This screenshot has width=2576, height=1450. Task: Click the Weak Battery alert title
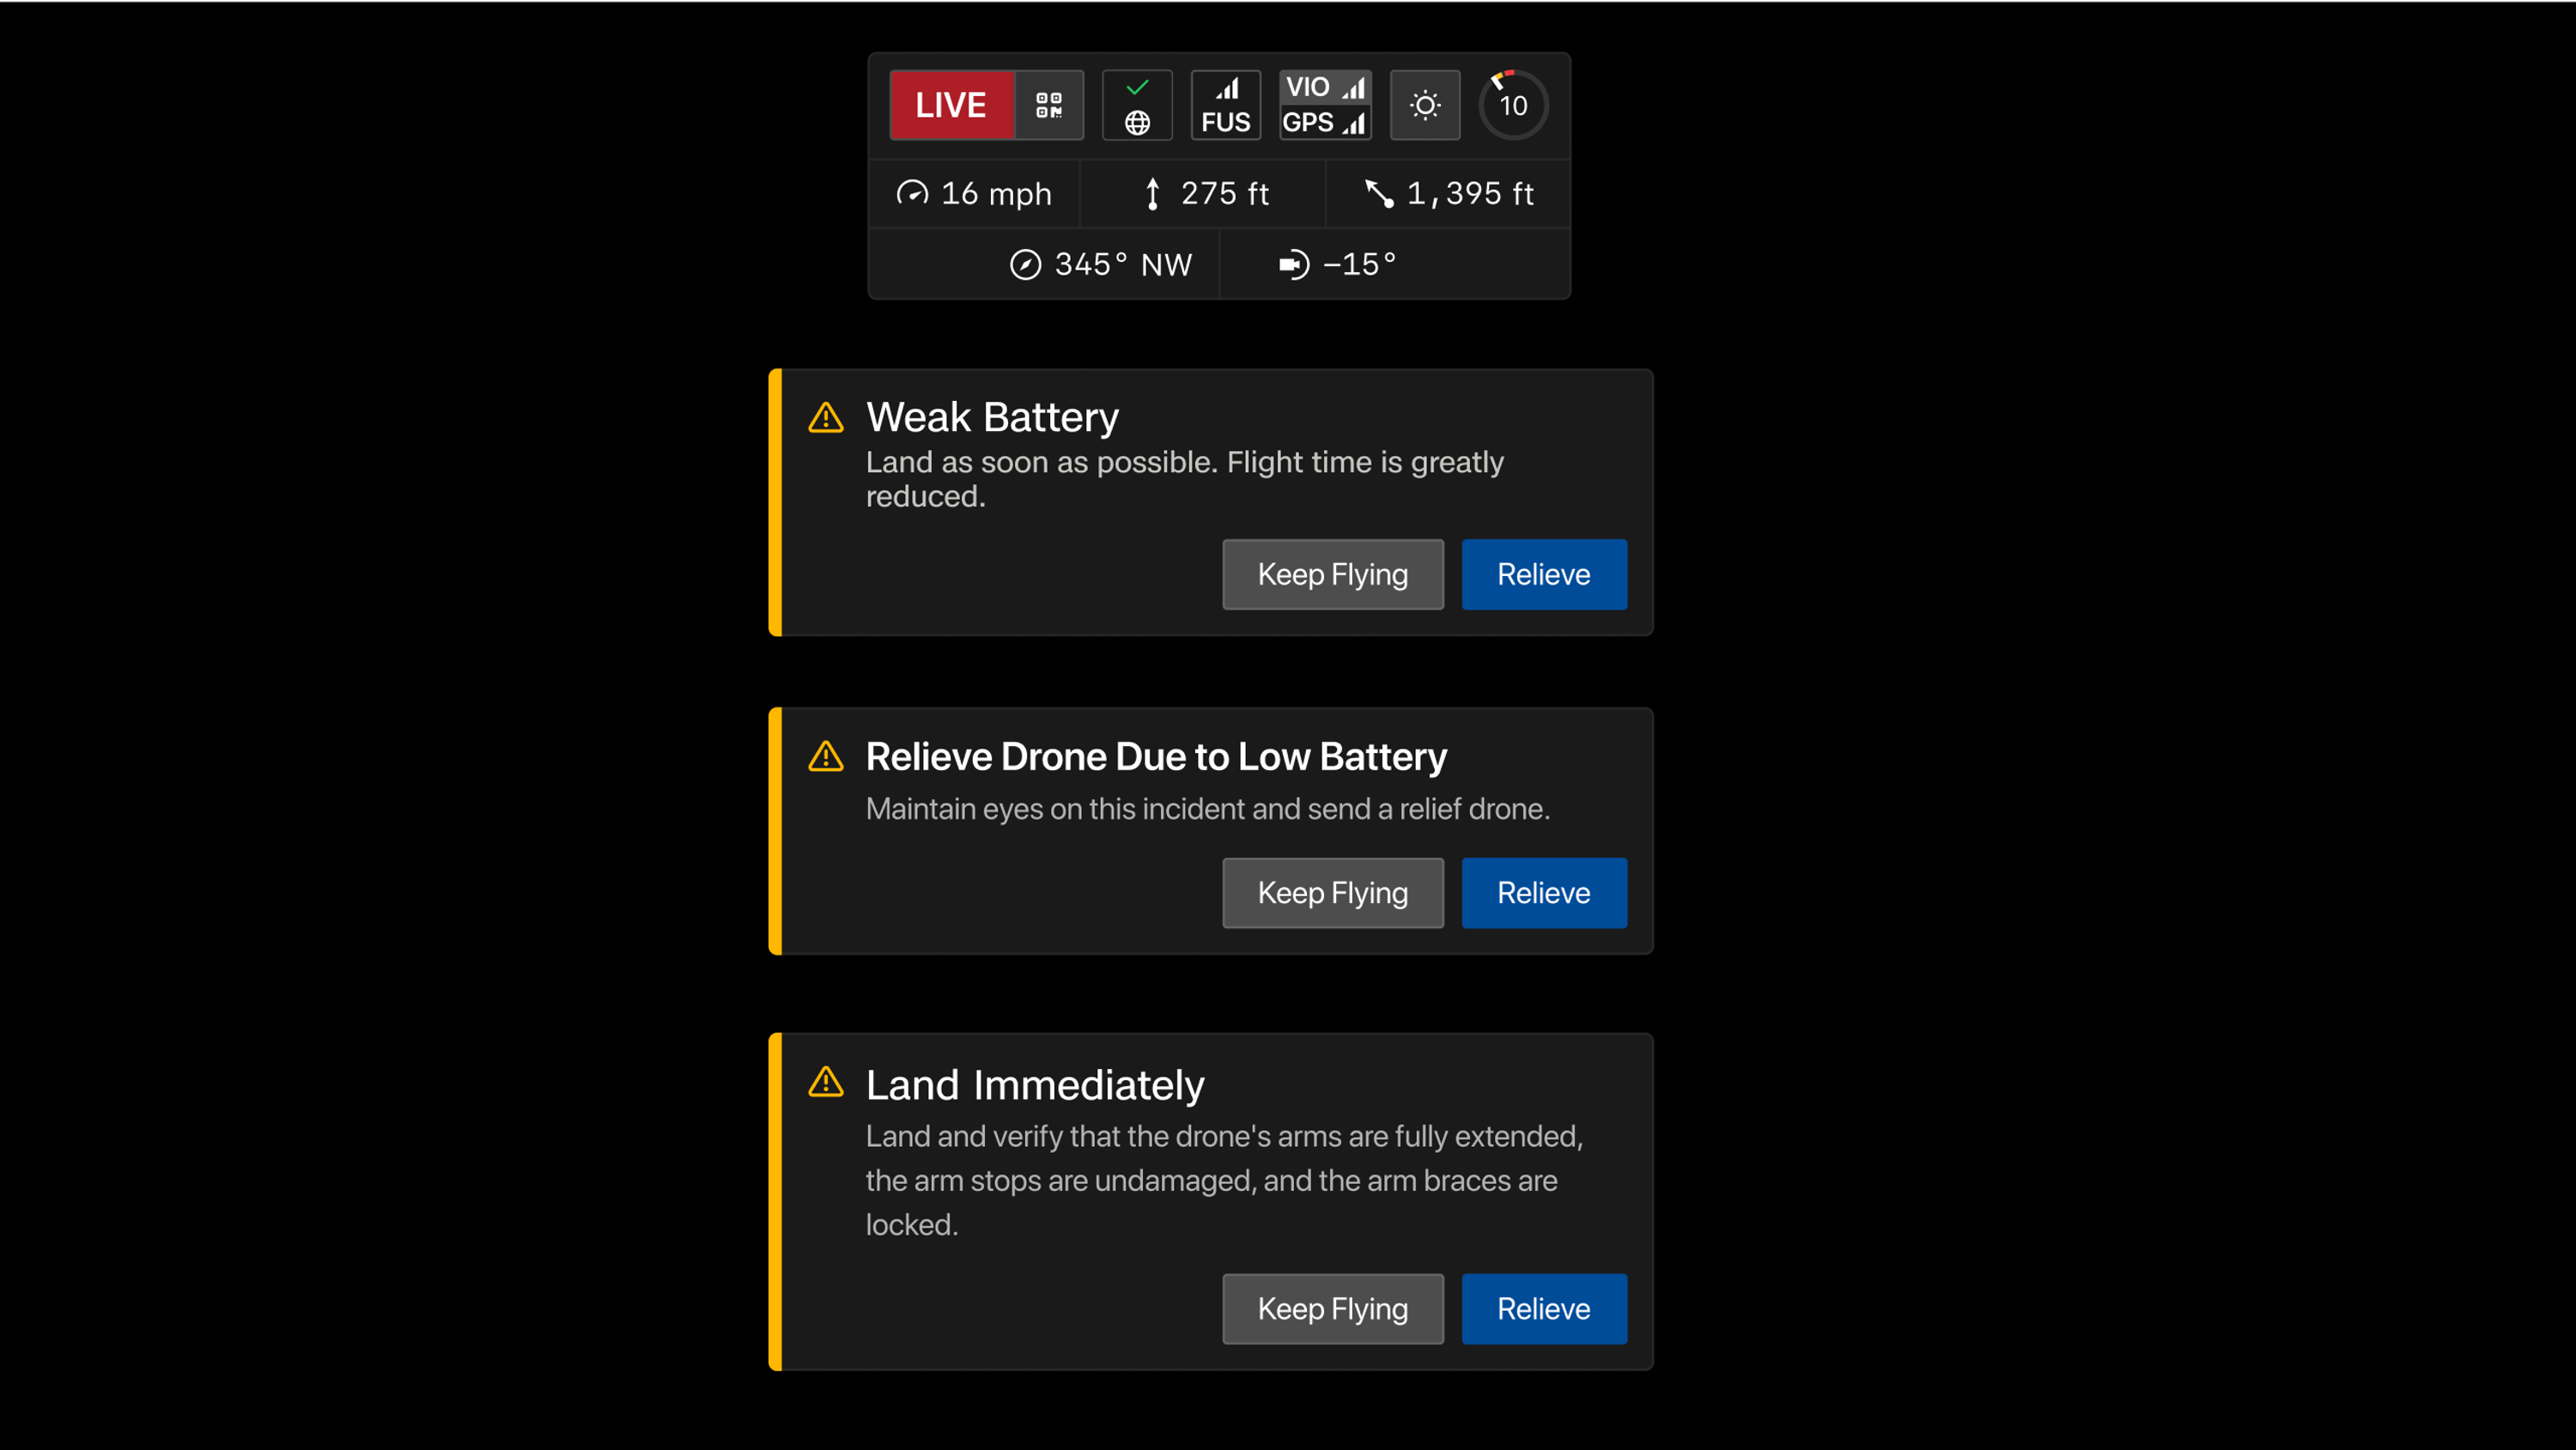tap(992, 417)
